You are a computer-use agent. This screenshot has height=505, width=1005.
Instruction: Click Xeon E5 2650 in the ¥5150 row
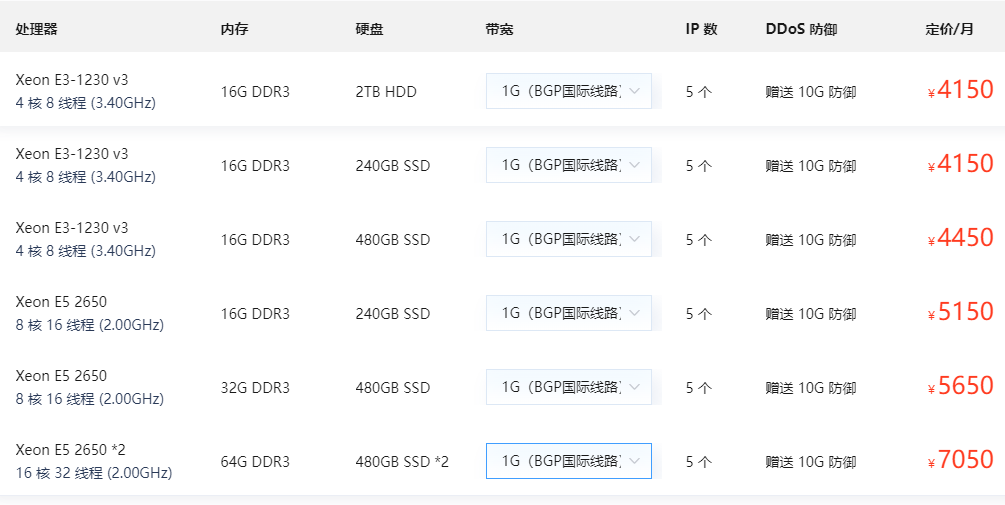pyautogui.click(x=61, y=301)
